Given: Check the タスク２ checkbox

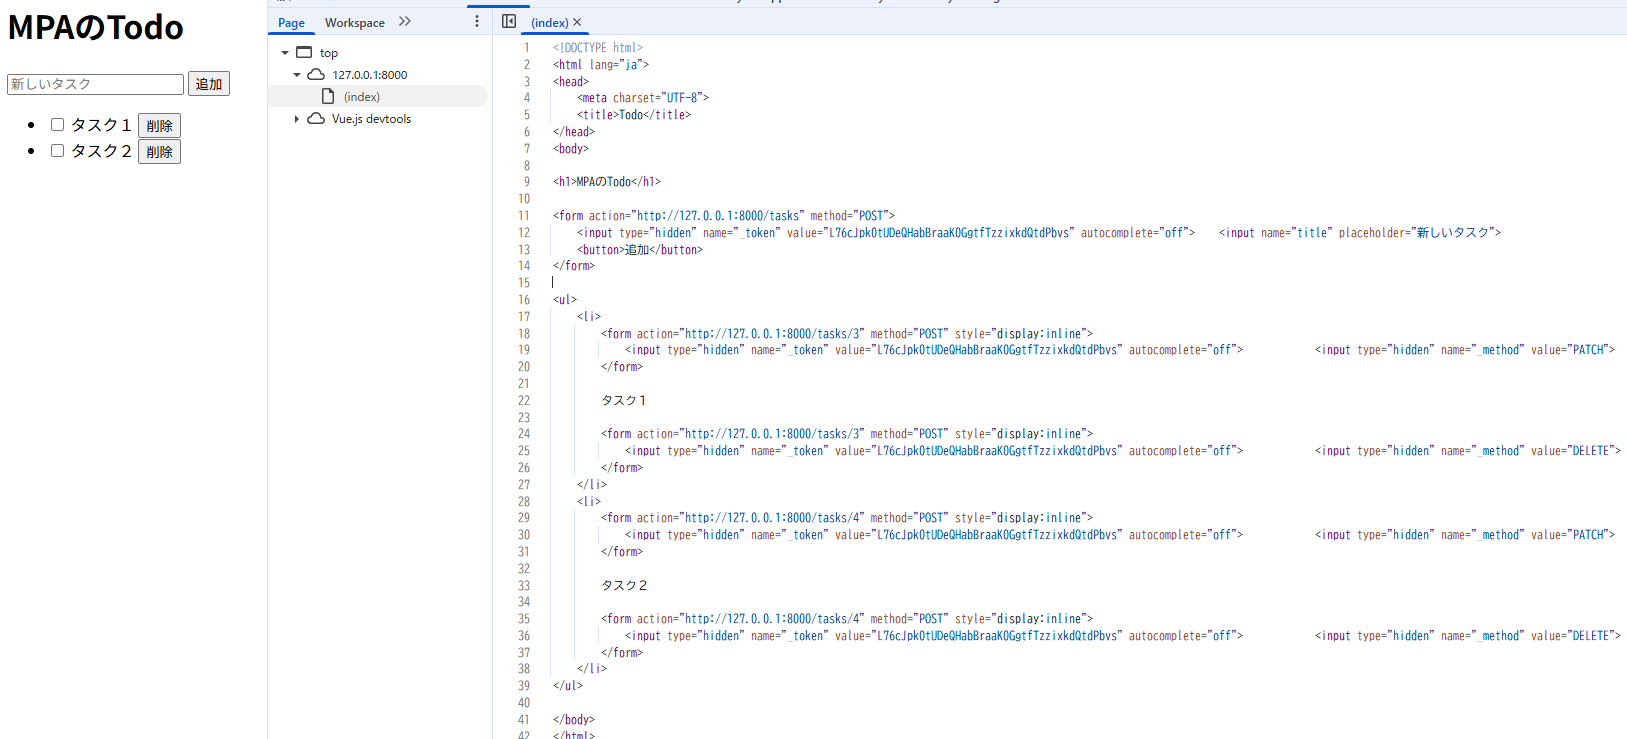Looking at the screenshot, I should [x=58, y=151].
